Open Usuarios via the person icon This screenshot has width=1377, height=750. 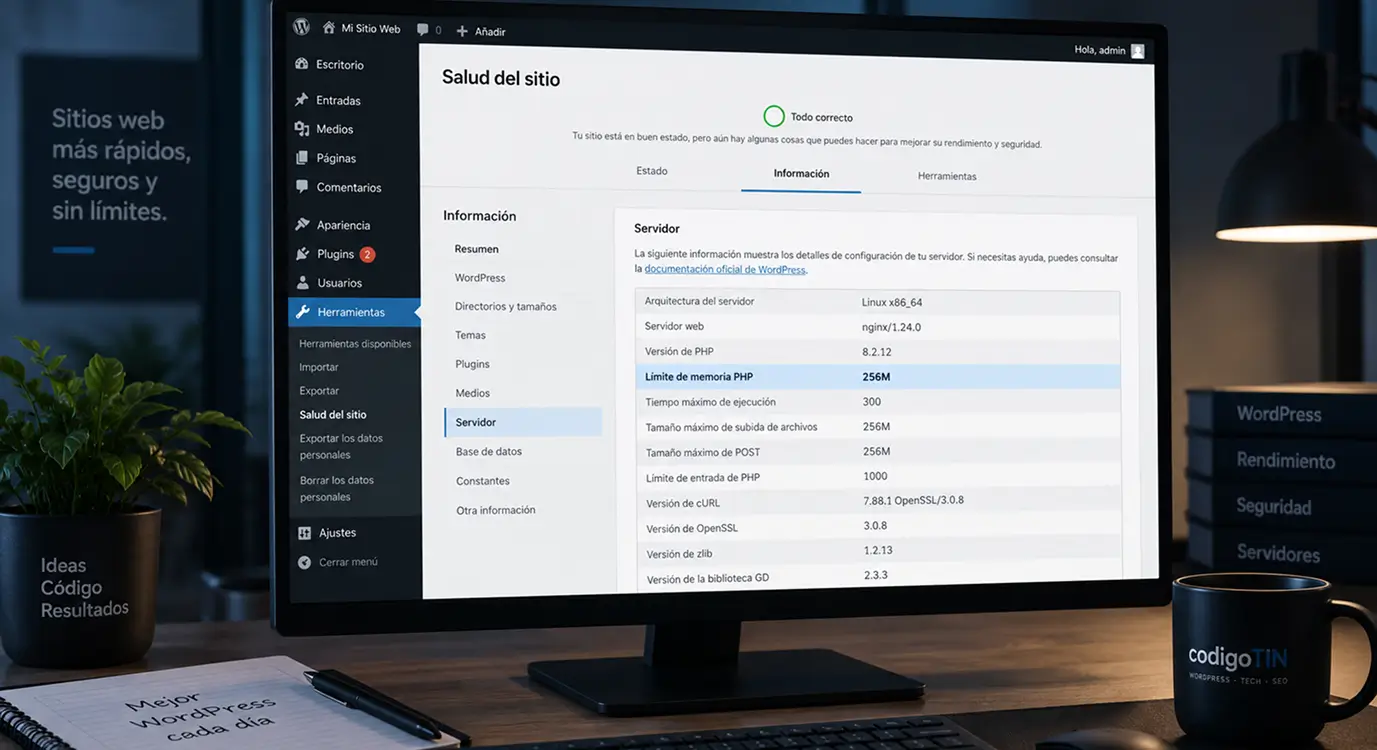coord(303,283)
